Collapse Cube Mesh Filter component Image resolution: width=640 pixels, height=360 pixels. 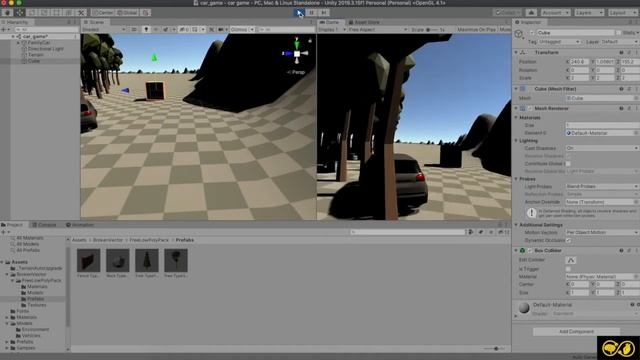(516, 89)
